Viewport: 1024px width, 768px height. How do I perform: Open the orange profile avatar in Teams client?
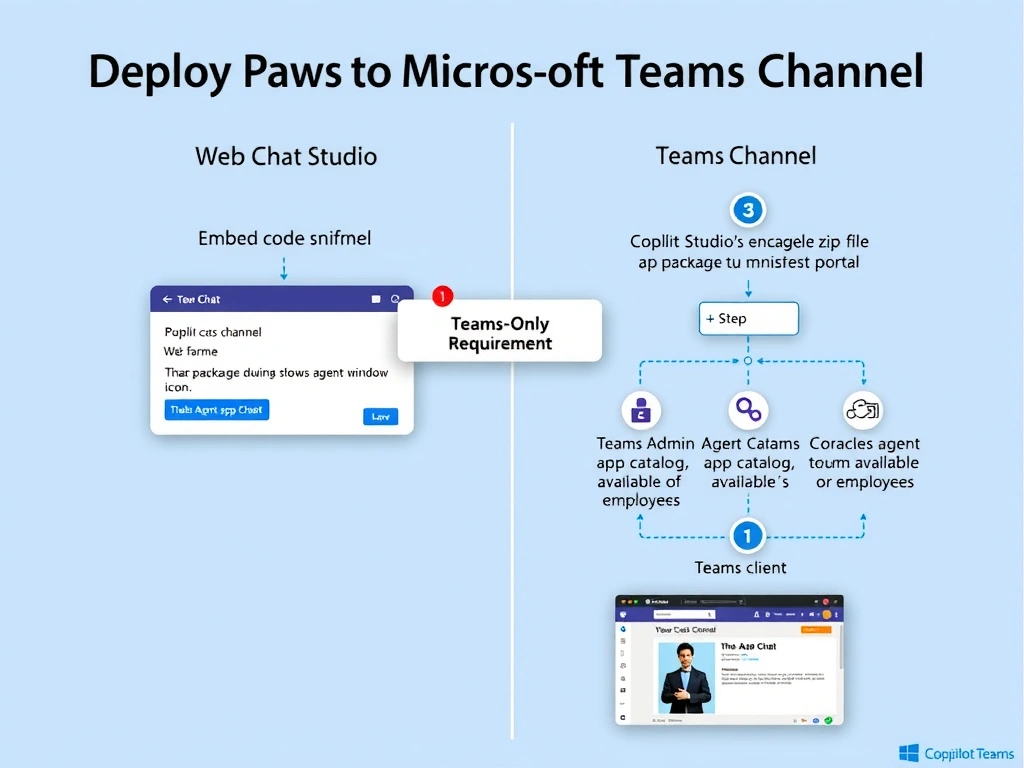click(827, 615)
